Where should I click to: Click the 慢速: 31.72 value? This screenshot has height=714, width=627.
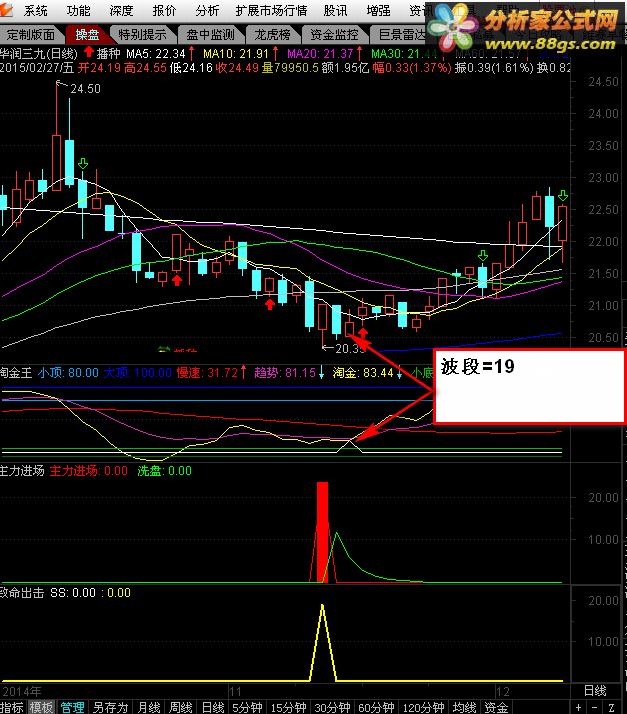(207, 373)
